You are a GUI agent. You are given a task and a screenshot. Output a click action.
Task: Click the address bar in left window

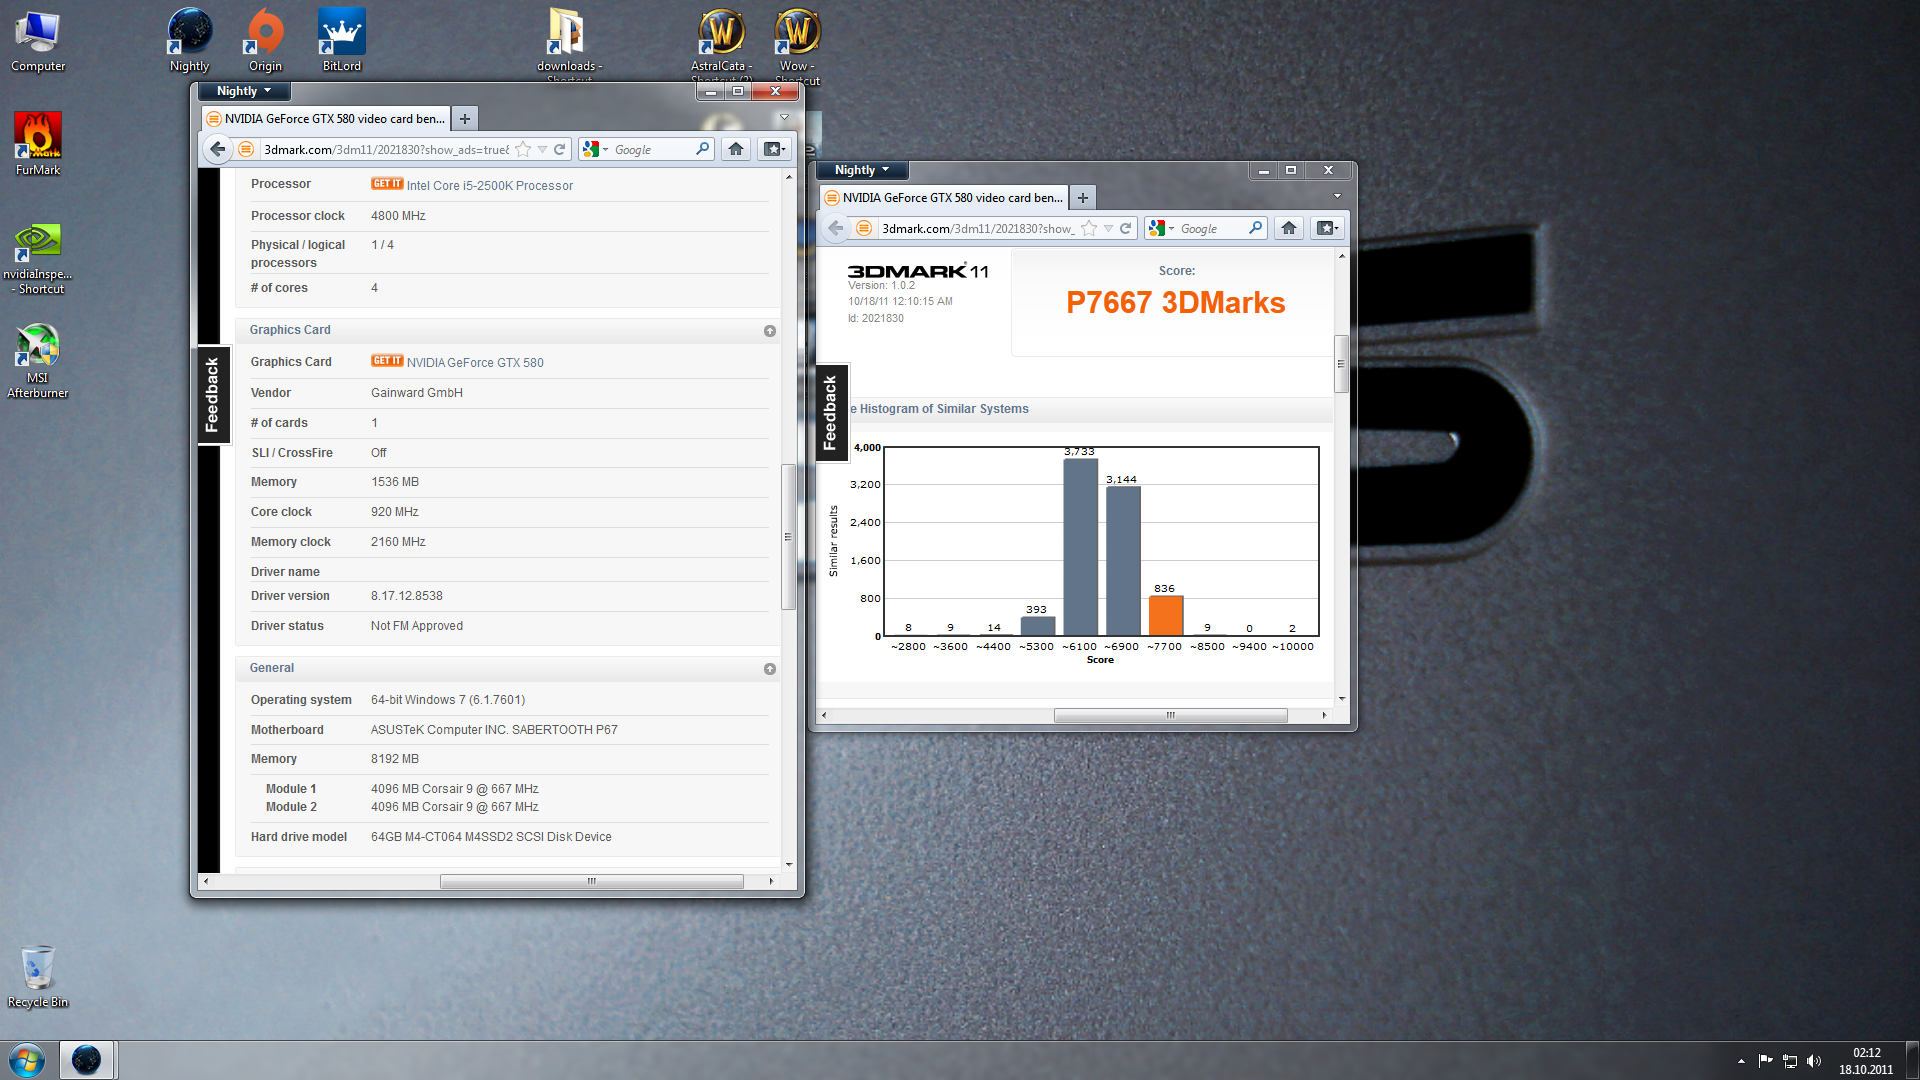385,149
